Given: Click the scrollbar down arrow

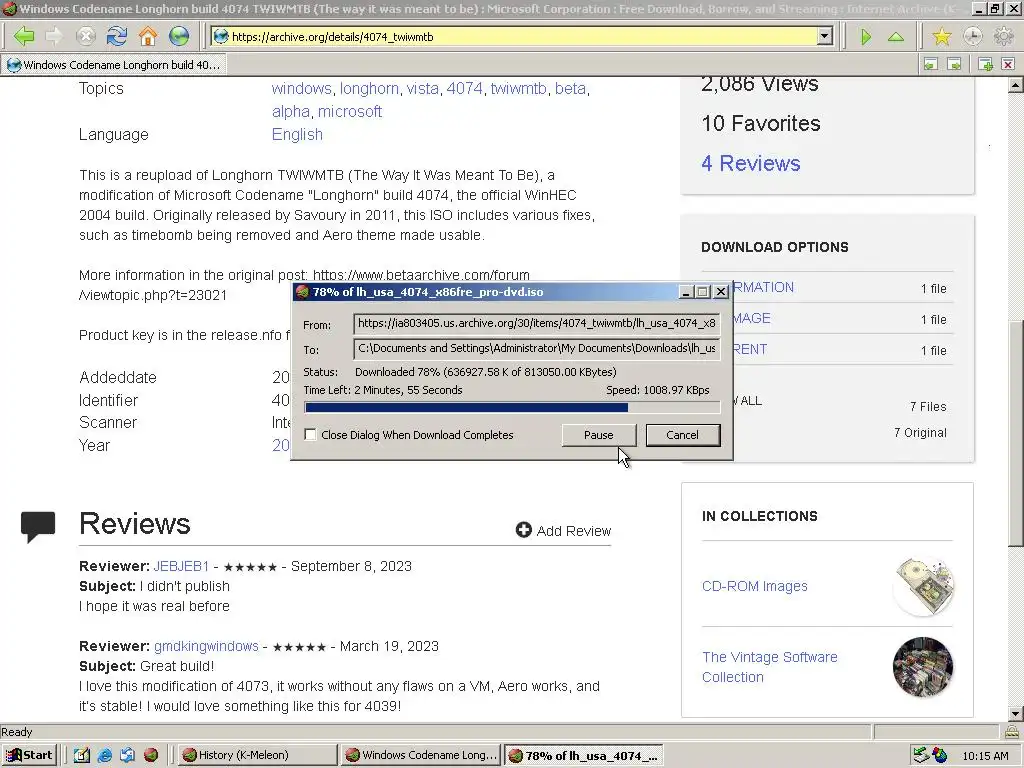Looking at the screenshot, I should (1016, 714).
